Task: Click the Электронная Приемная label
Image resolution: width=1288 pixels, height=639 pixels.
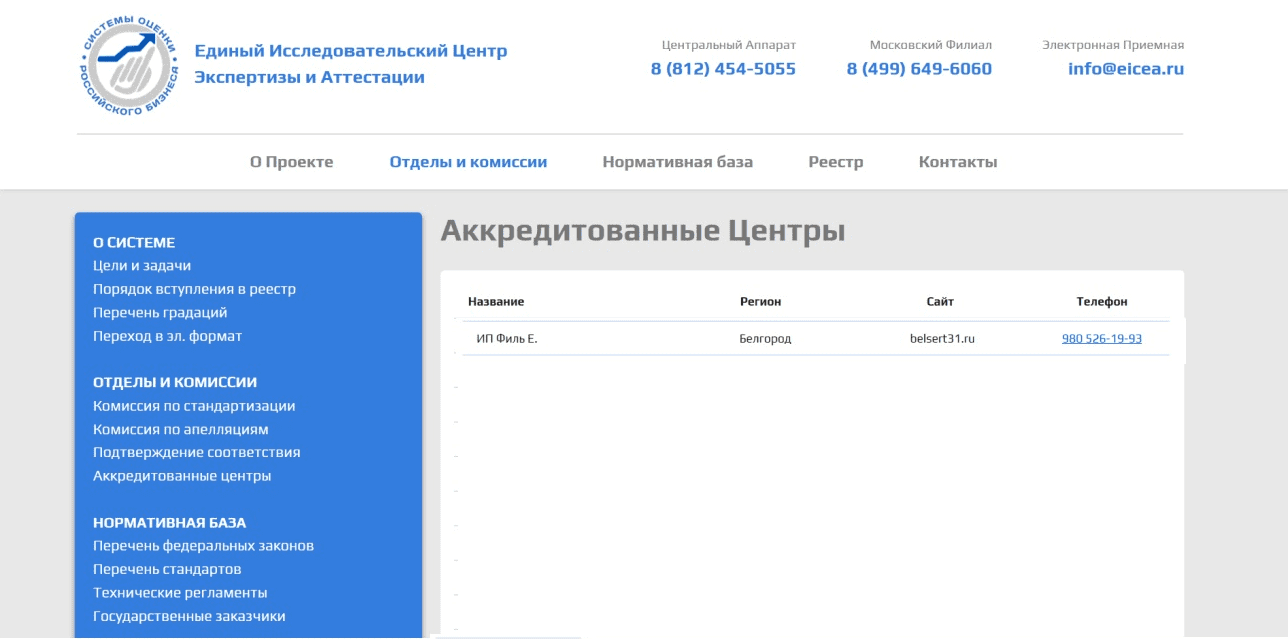Action: coord(1113,45)
